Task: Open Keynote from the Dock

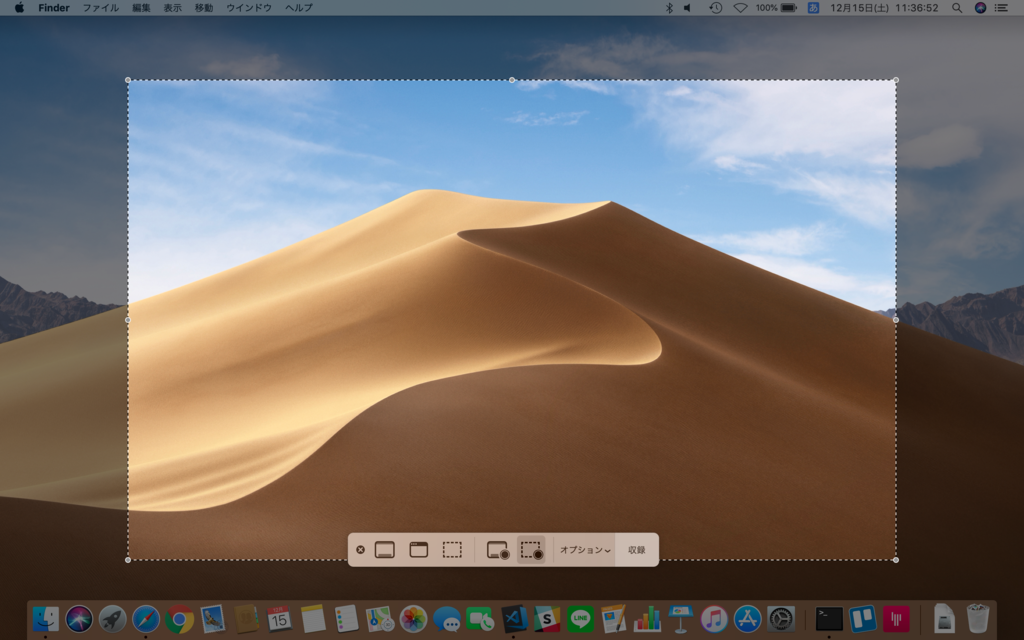Action: click(680, 618)
